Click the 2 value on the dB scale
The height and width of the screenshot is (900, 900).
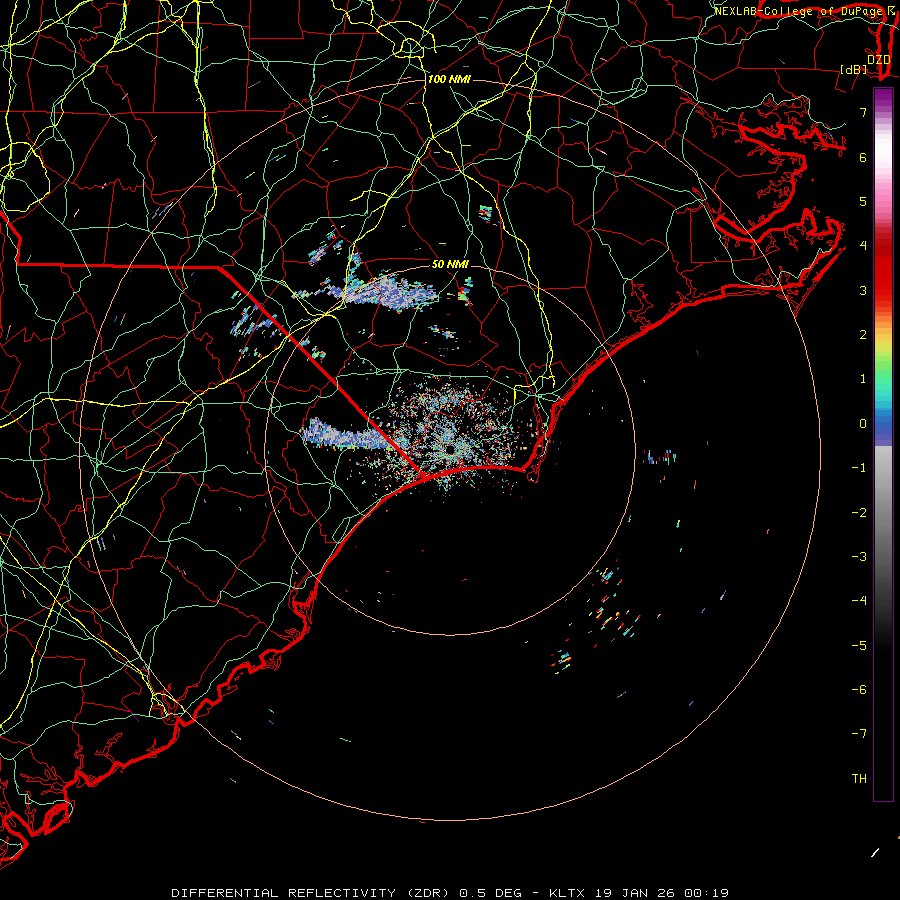[x=863, y=335]
